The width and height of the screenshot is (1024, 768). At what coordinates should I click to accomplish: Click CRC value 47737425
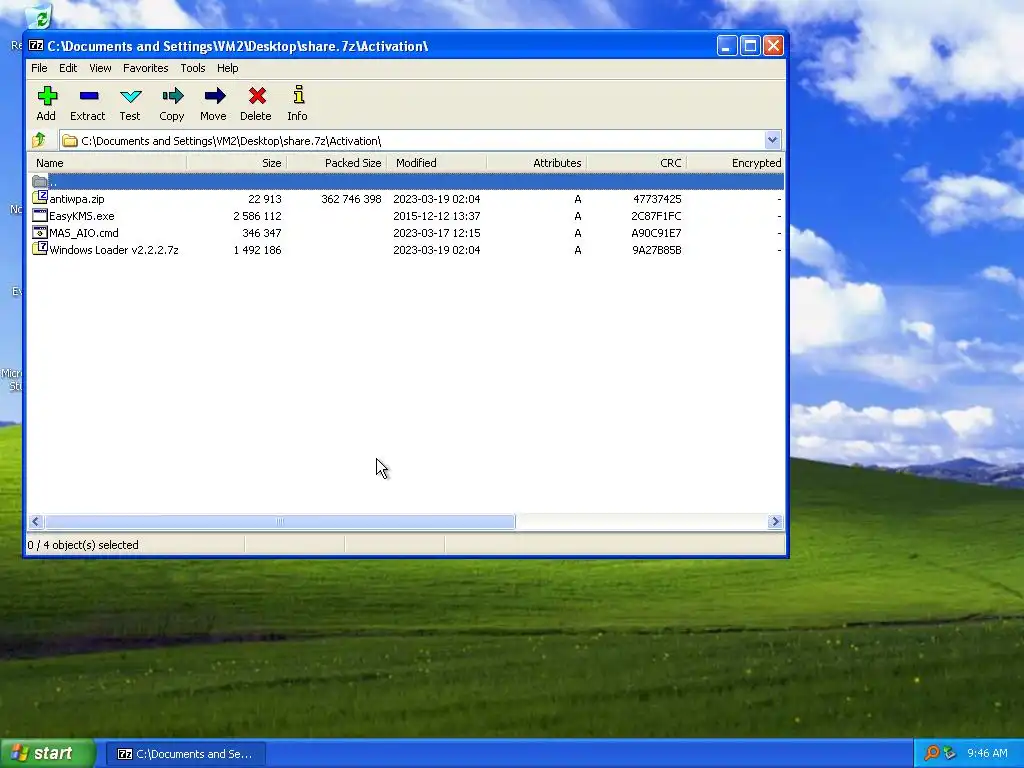[657, 199]
